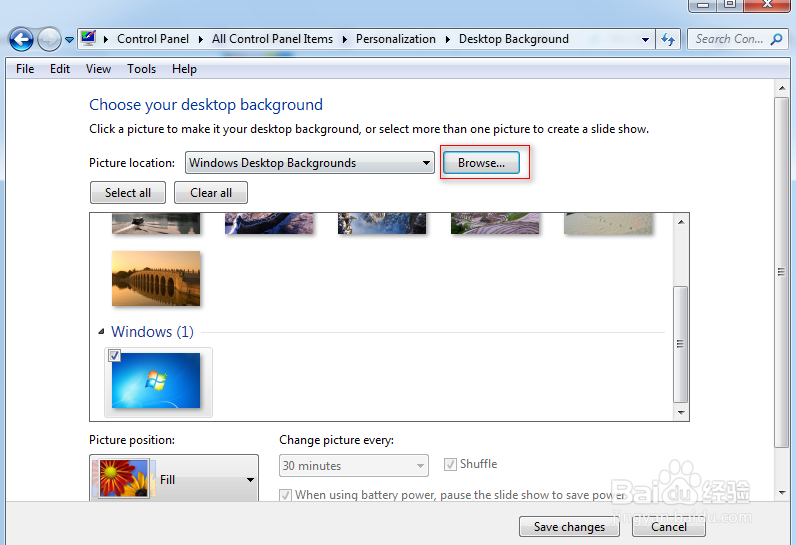Open the View menu
Image resolution: width=796 pixels, height=545 pixels.
point(98,69)
